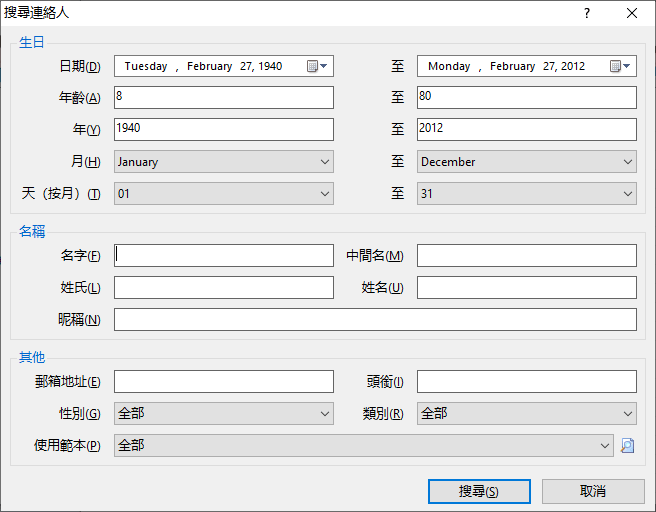Select the 暱稱 nickname input field
Viewport: 656px width, 512px height.
click(375, 320)
